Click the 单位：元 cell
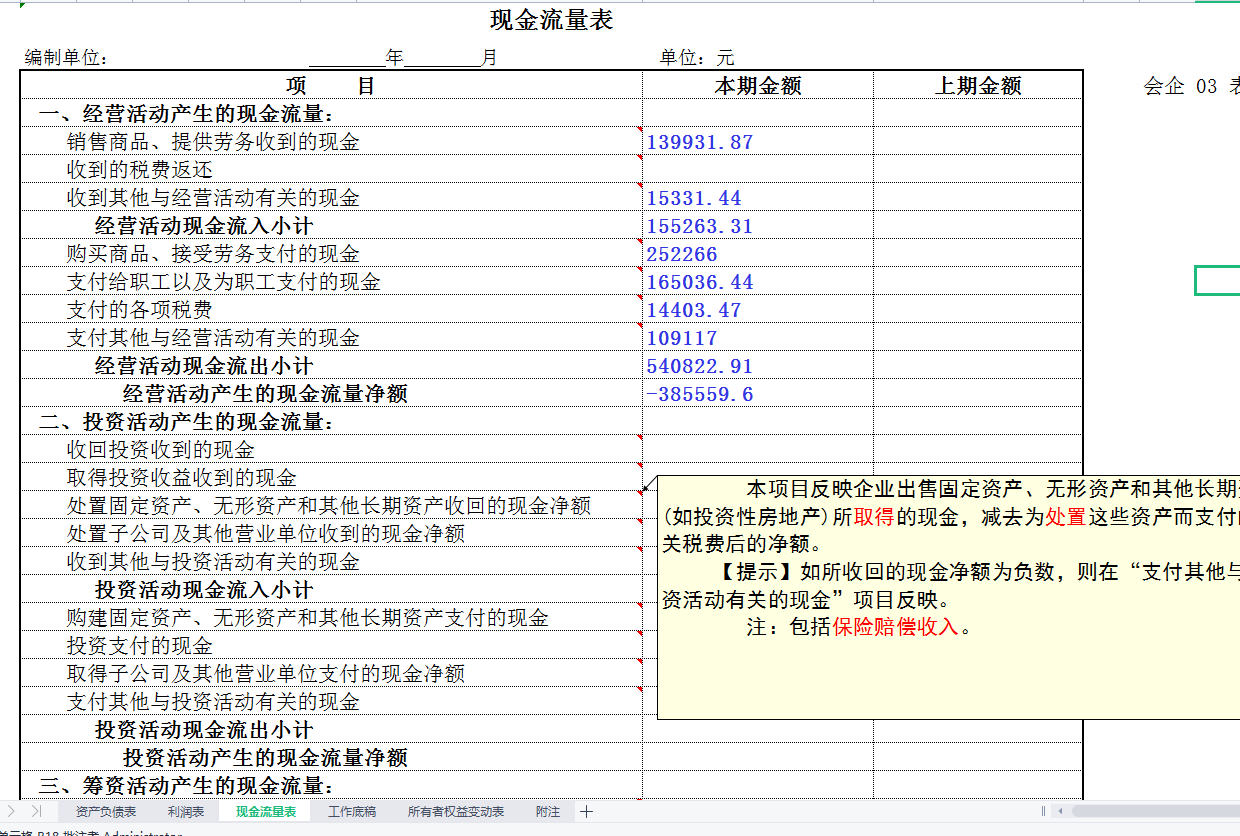Screen dimensions: 1240x836 point(697,58)
